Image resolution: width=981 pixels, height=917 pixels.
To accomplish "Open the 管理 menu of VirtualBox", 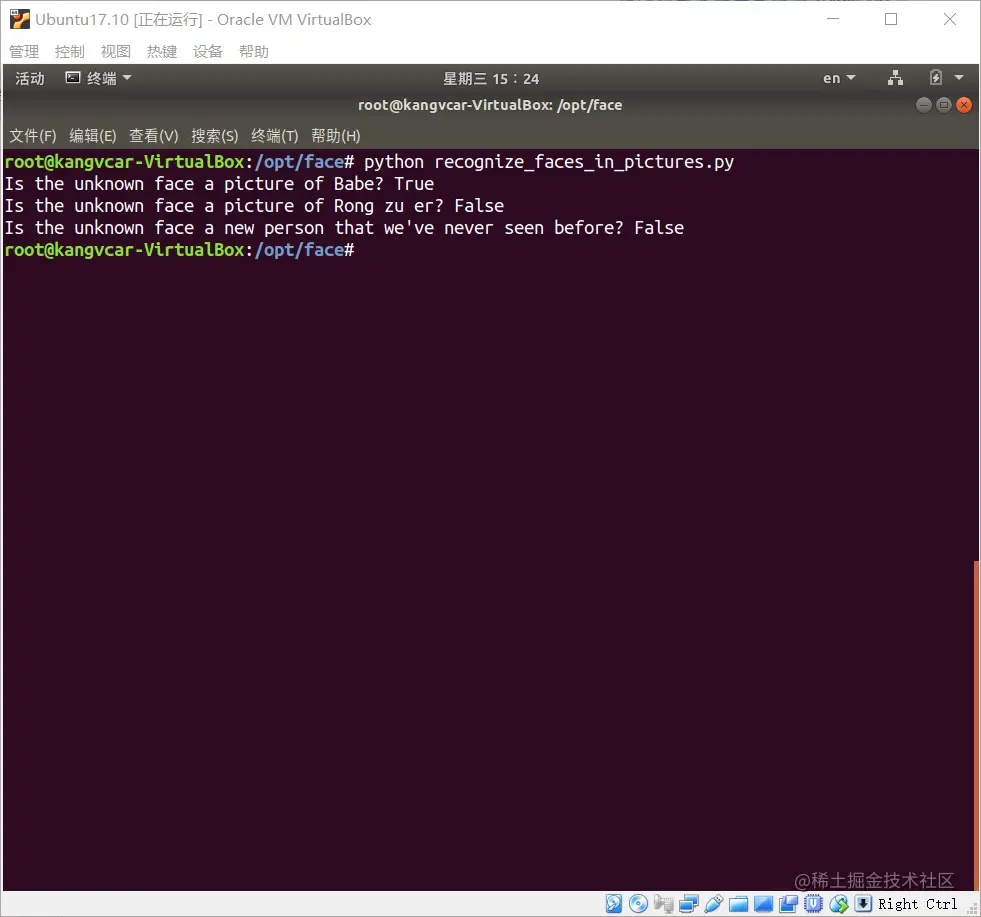I will pos(24,51).
